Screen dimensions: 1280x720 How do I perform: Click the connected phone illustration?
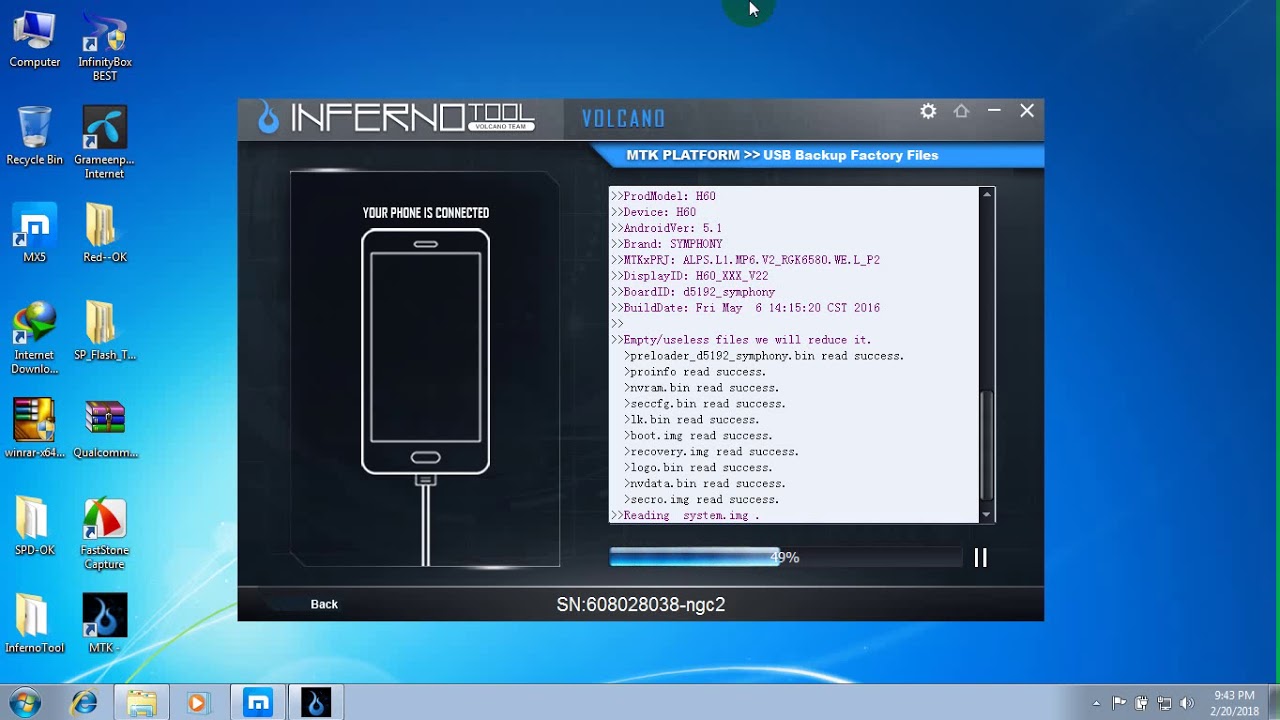pos(425,352)
